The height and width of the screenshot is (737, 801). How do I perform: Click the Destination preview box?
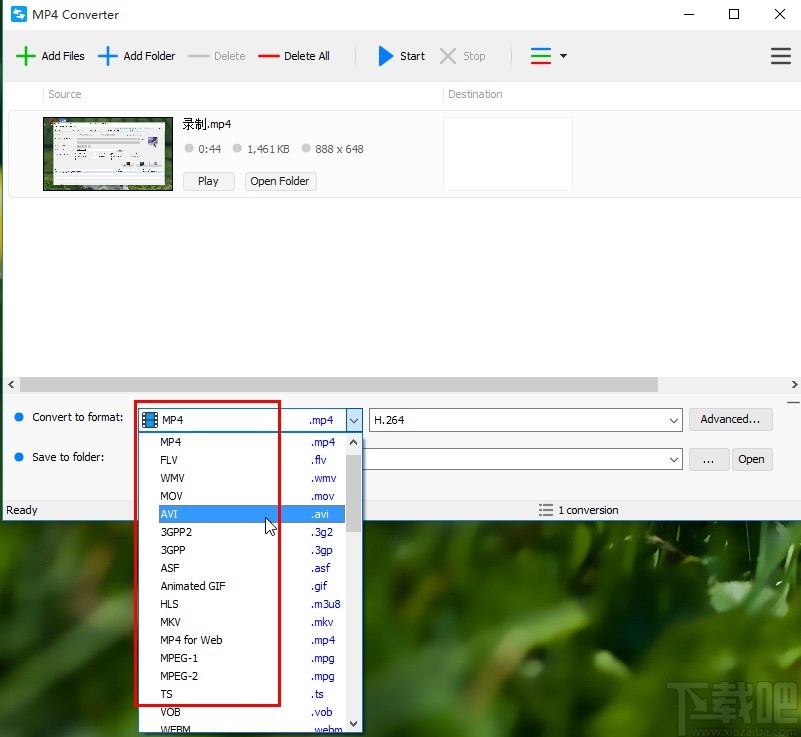[x=508, y=154]
